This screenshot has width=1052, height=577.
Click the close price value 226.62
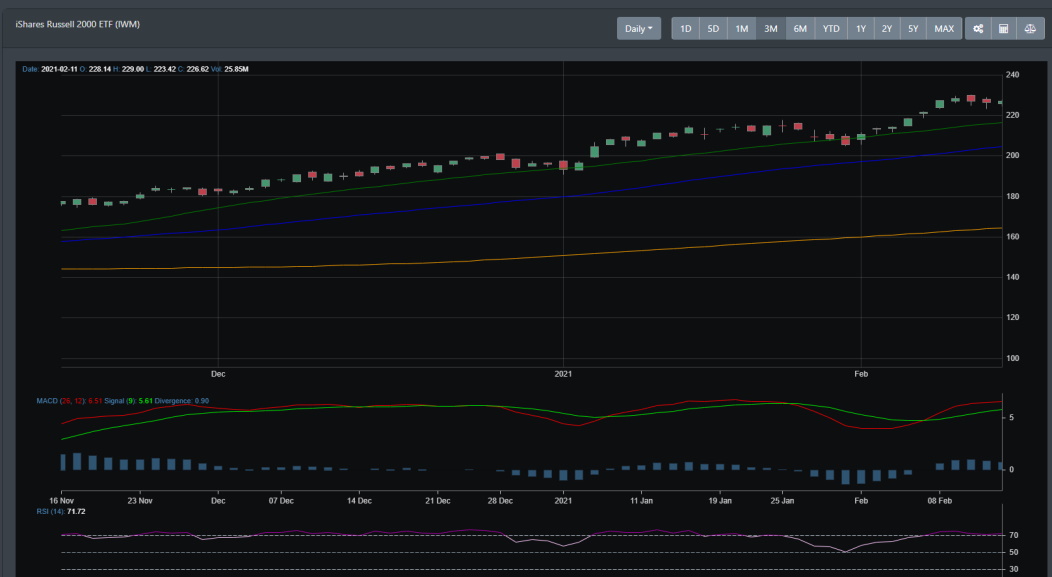coord(197,69)
